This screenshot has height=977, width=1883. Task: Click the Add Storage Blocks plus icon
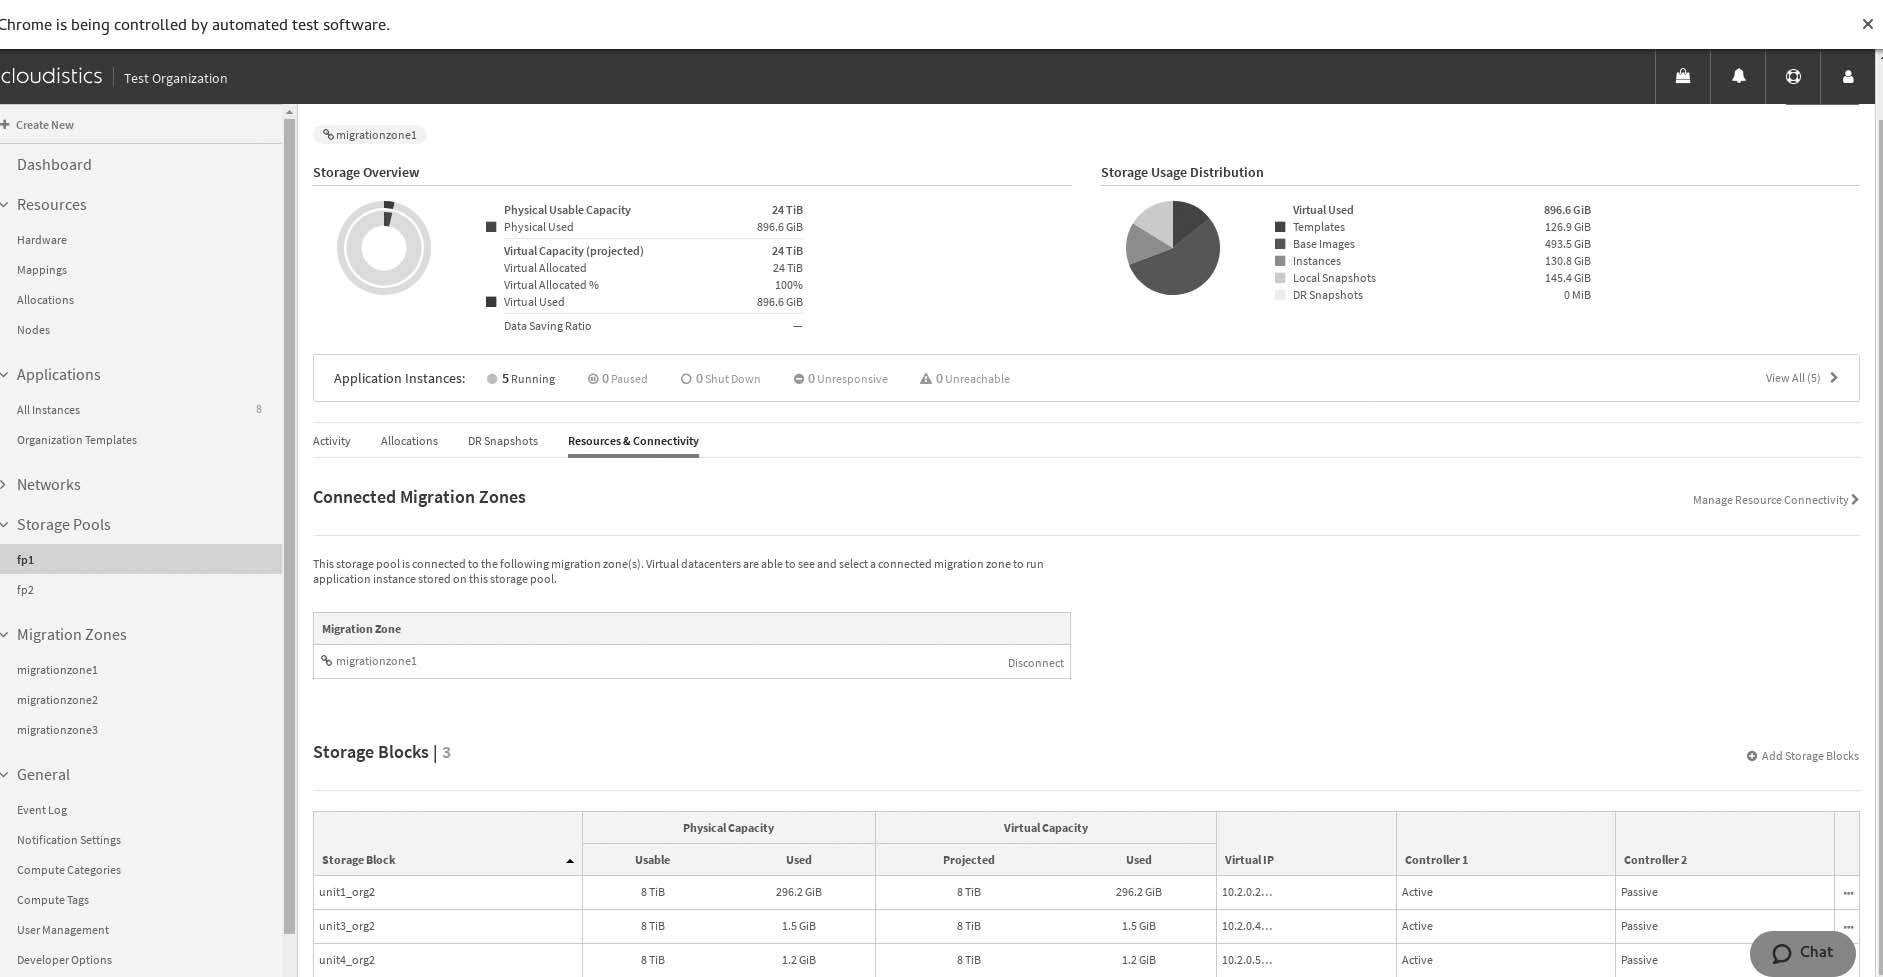pyautogui.click(x=1752, y=756)
